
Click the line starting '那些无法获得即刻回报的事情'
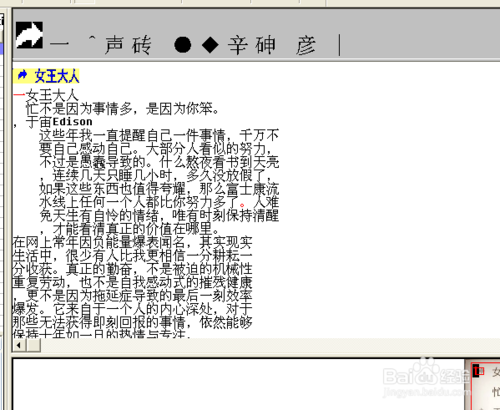coord(132,322)
